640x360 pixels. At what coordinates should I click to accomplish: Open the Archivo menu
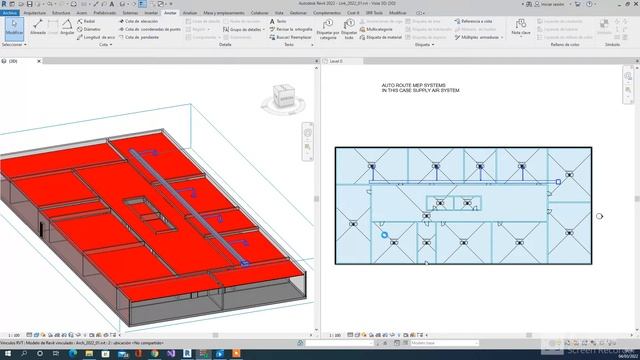click(9, 13)
